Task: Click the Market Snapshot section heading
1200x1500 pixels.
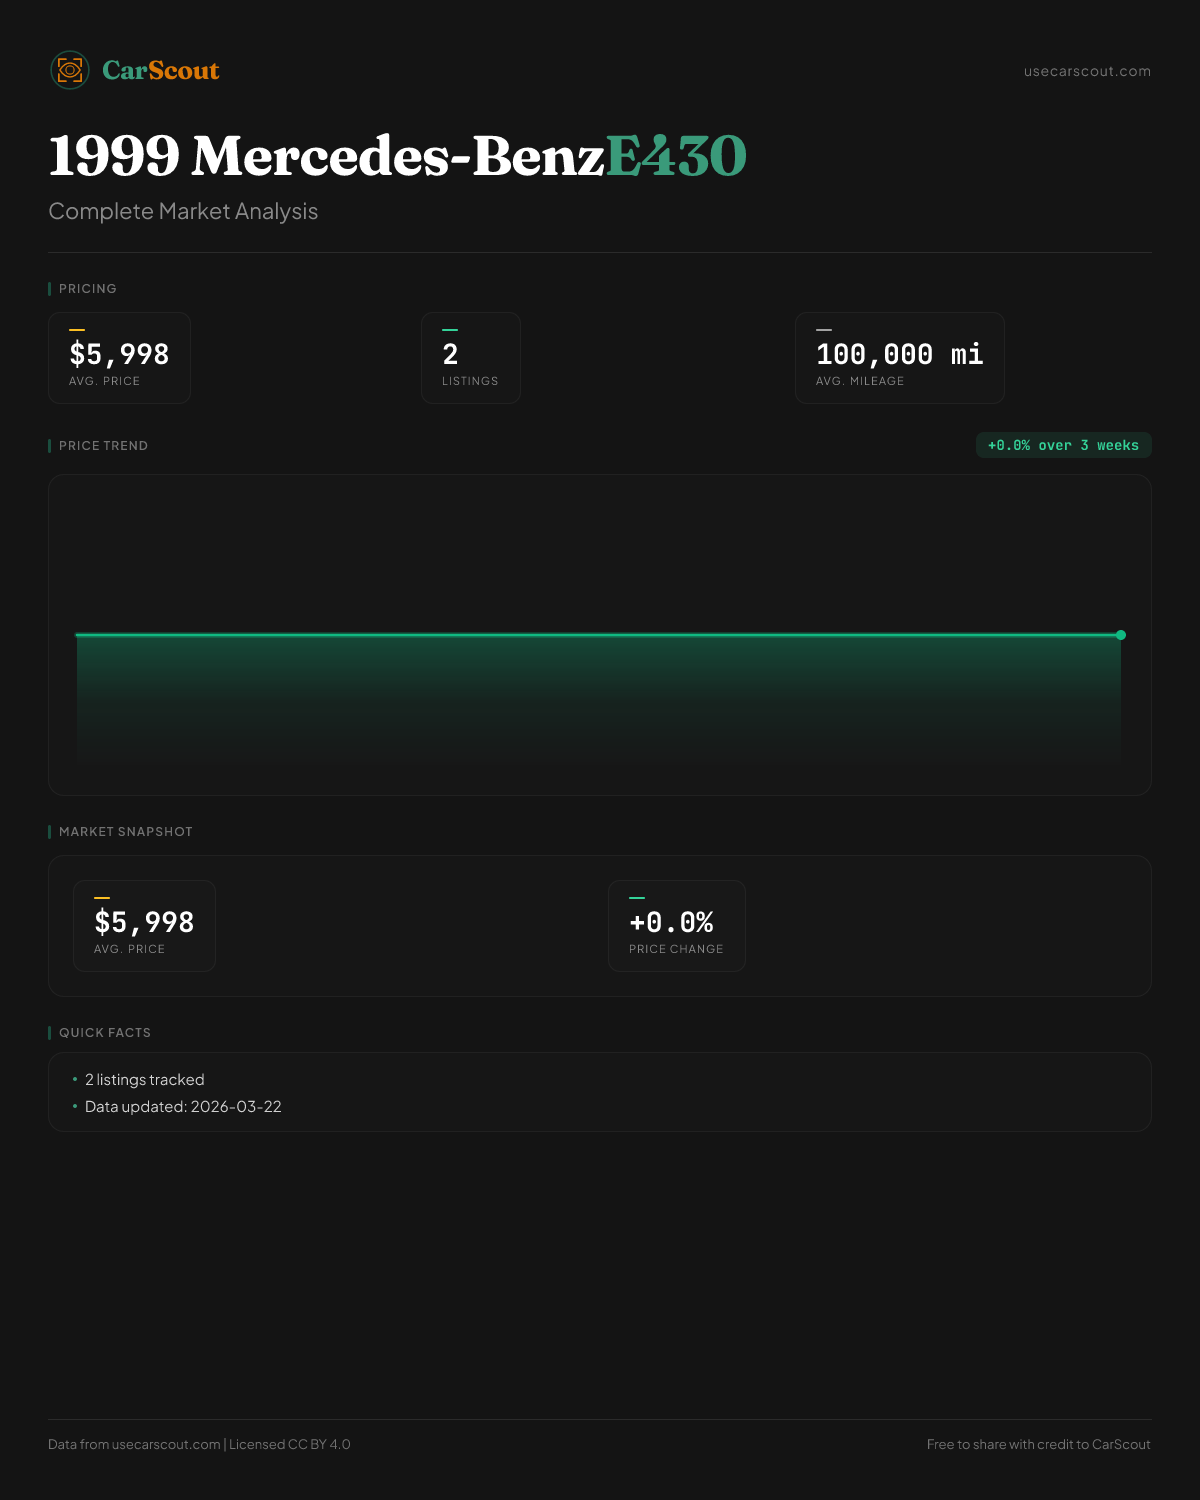Action: tap(125, 832)
